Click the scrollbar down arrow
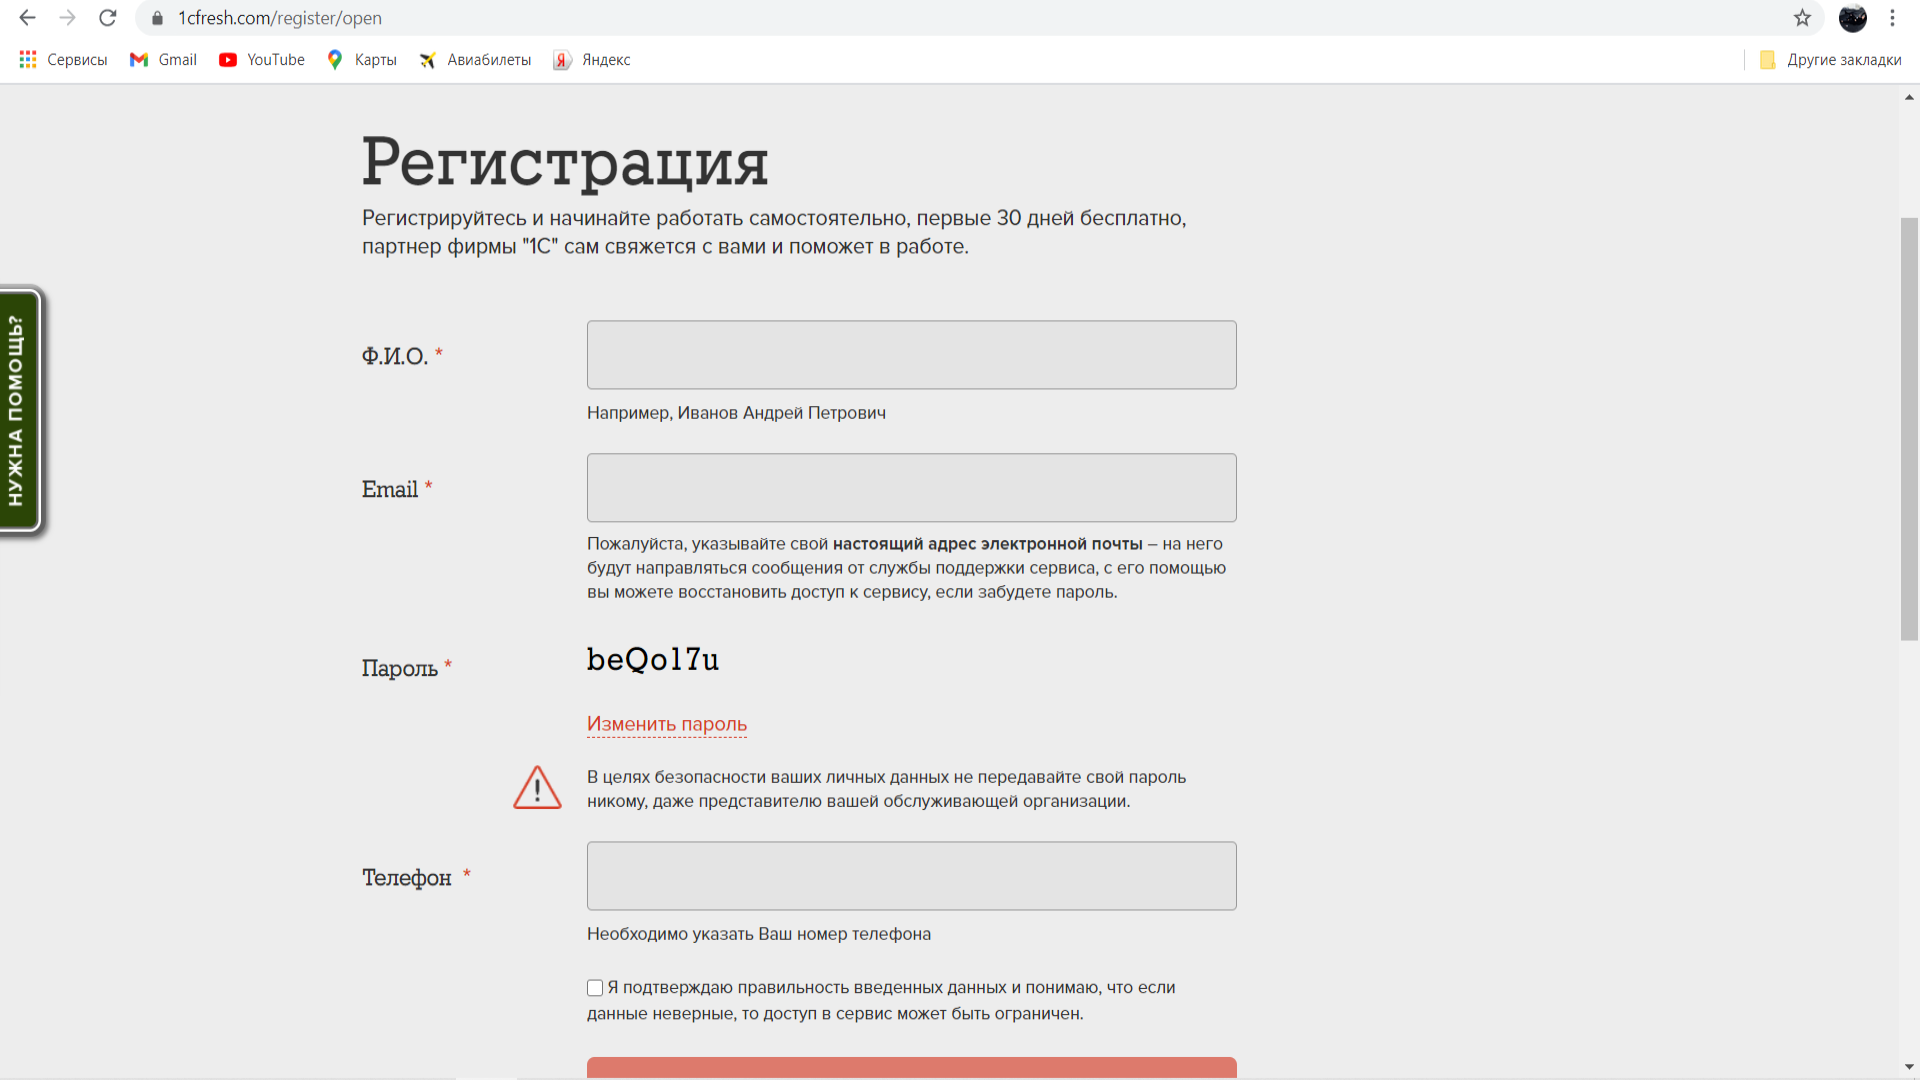 pyautogui.click(x=1909, y=1067)
